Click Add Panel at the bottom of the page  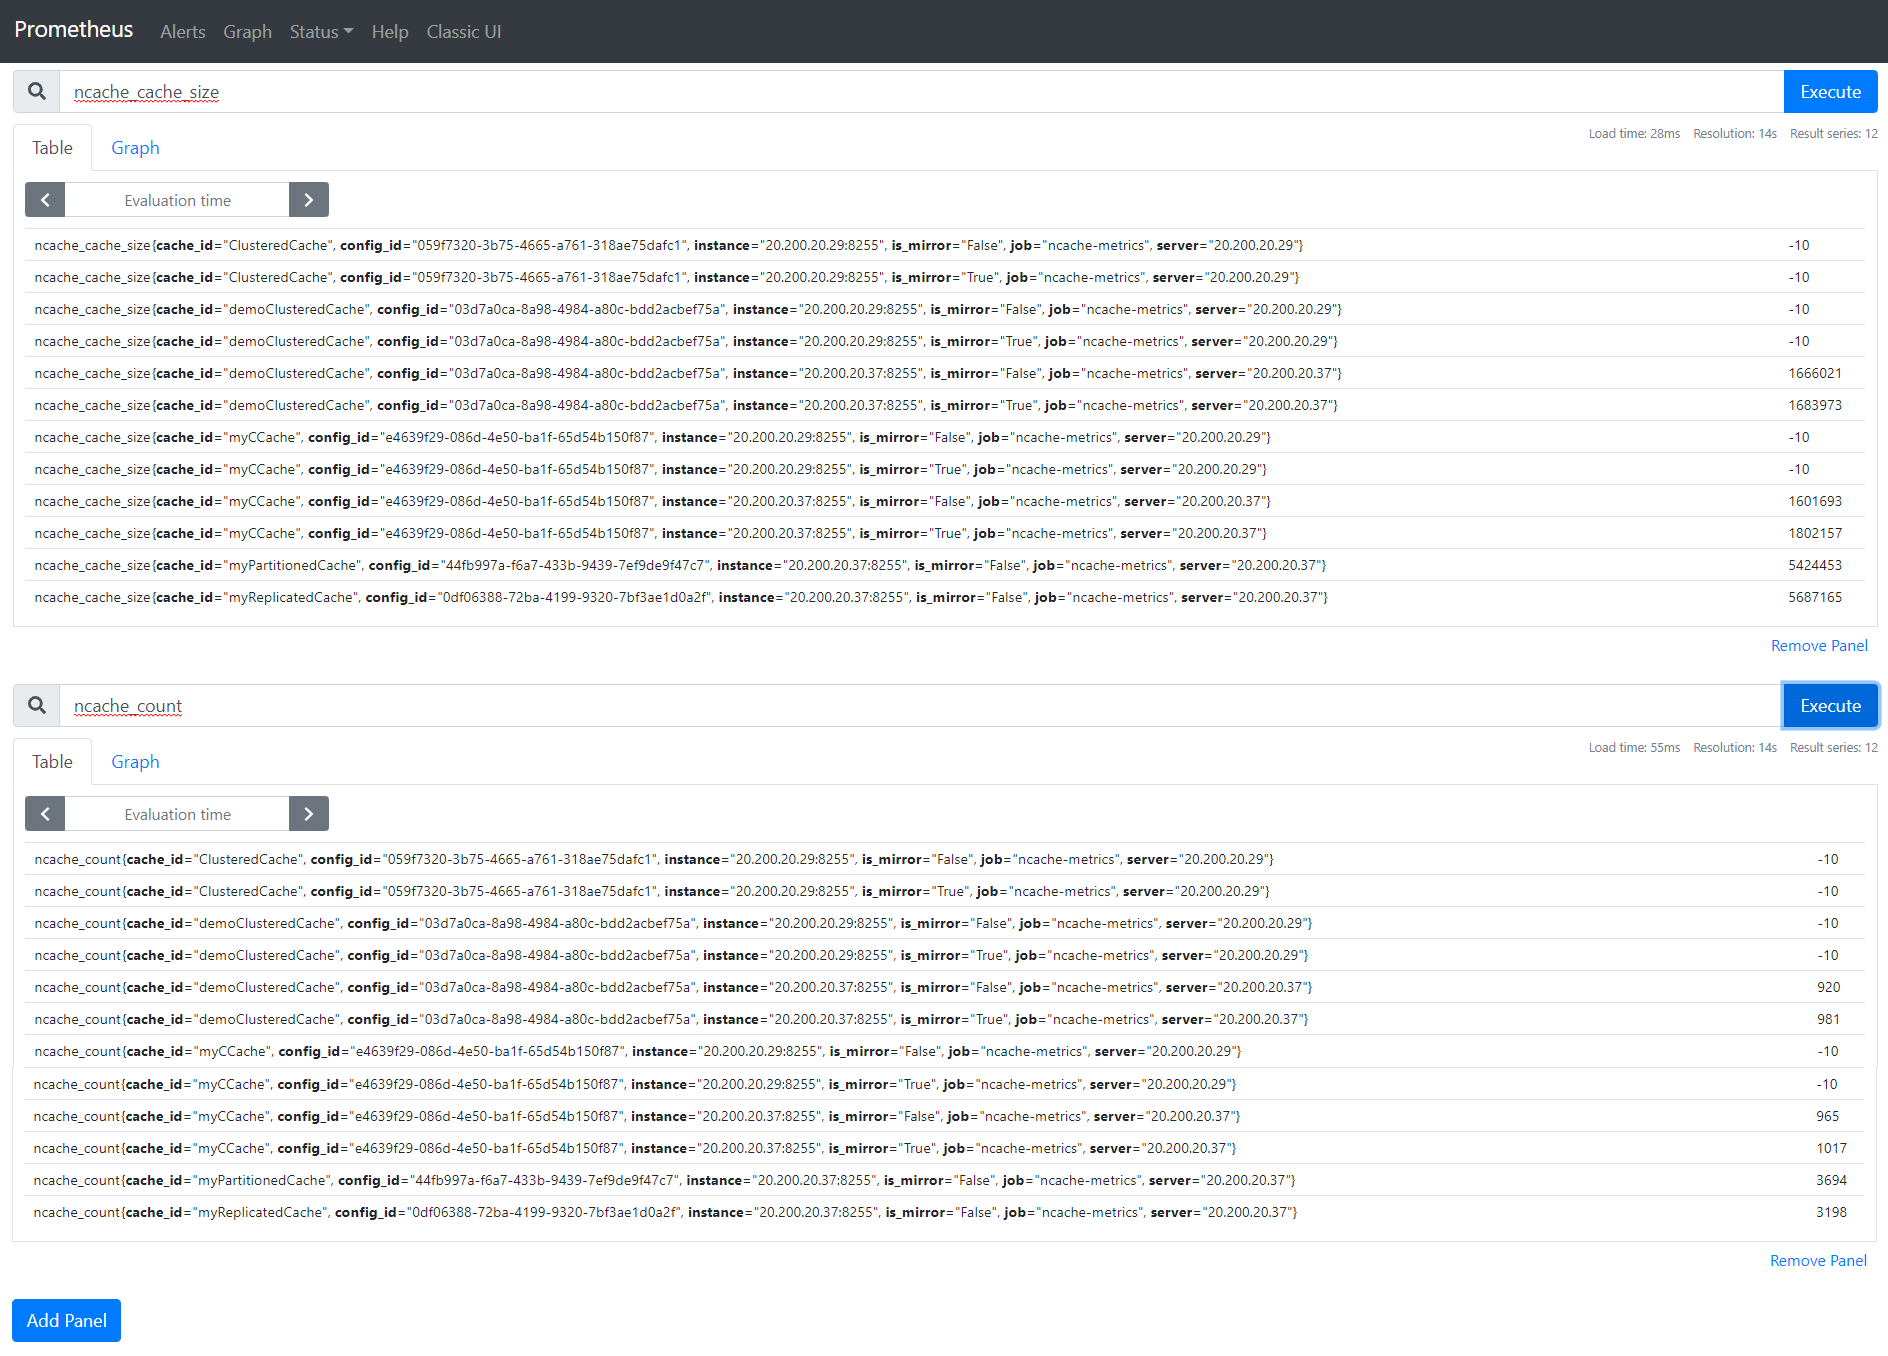[x=66, y=1320]
